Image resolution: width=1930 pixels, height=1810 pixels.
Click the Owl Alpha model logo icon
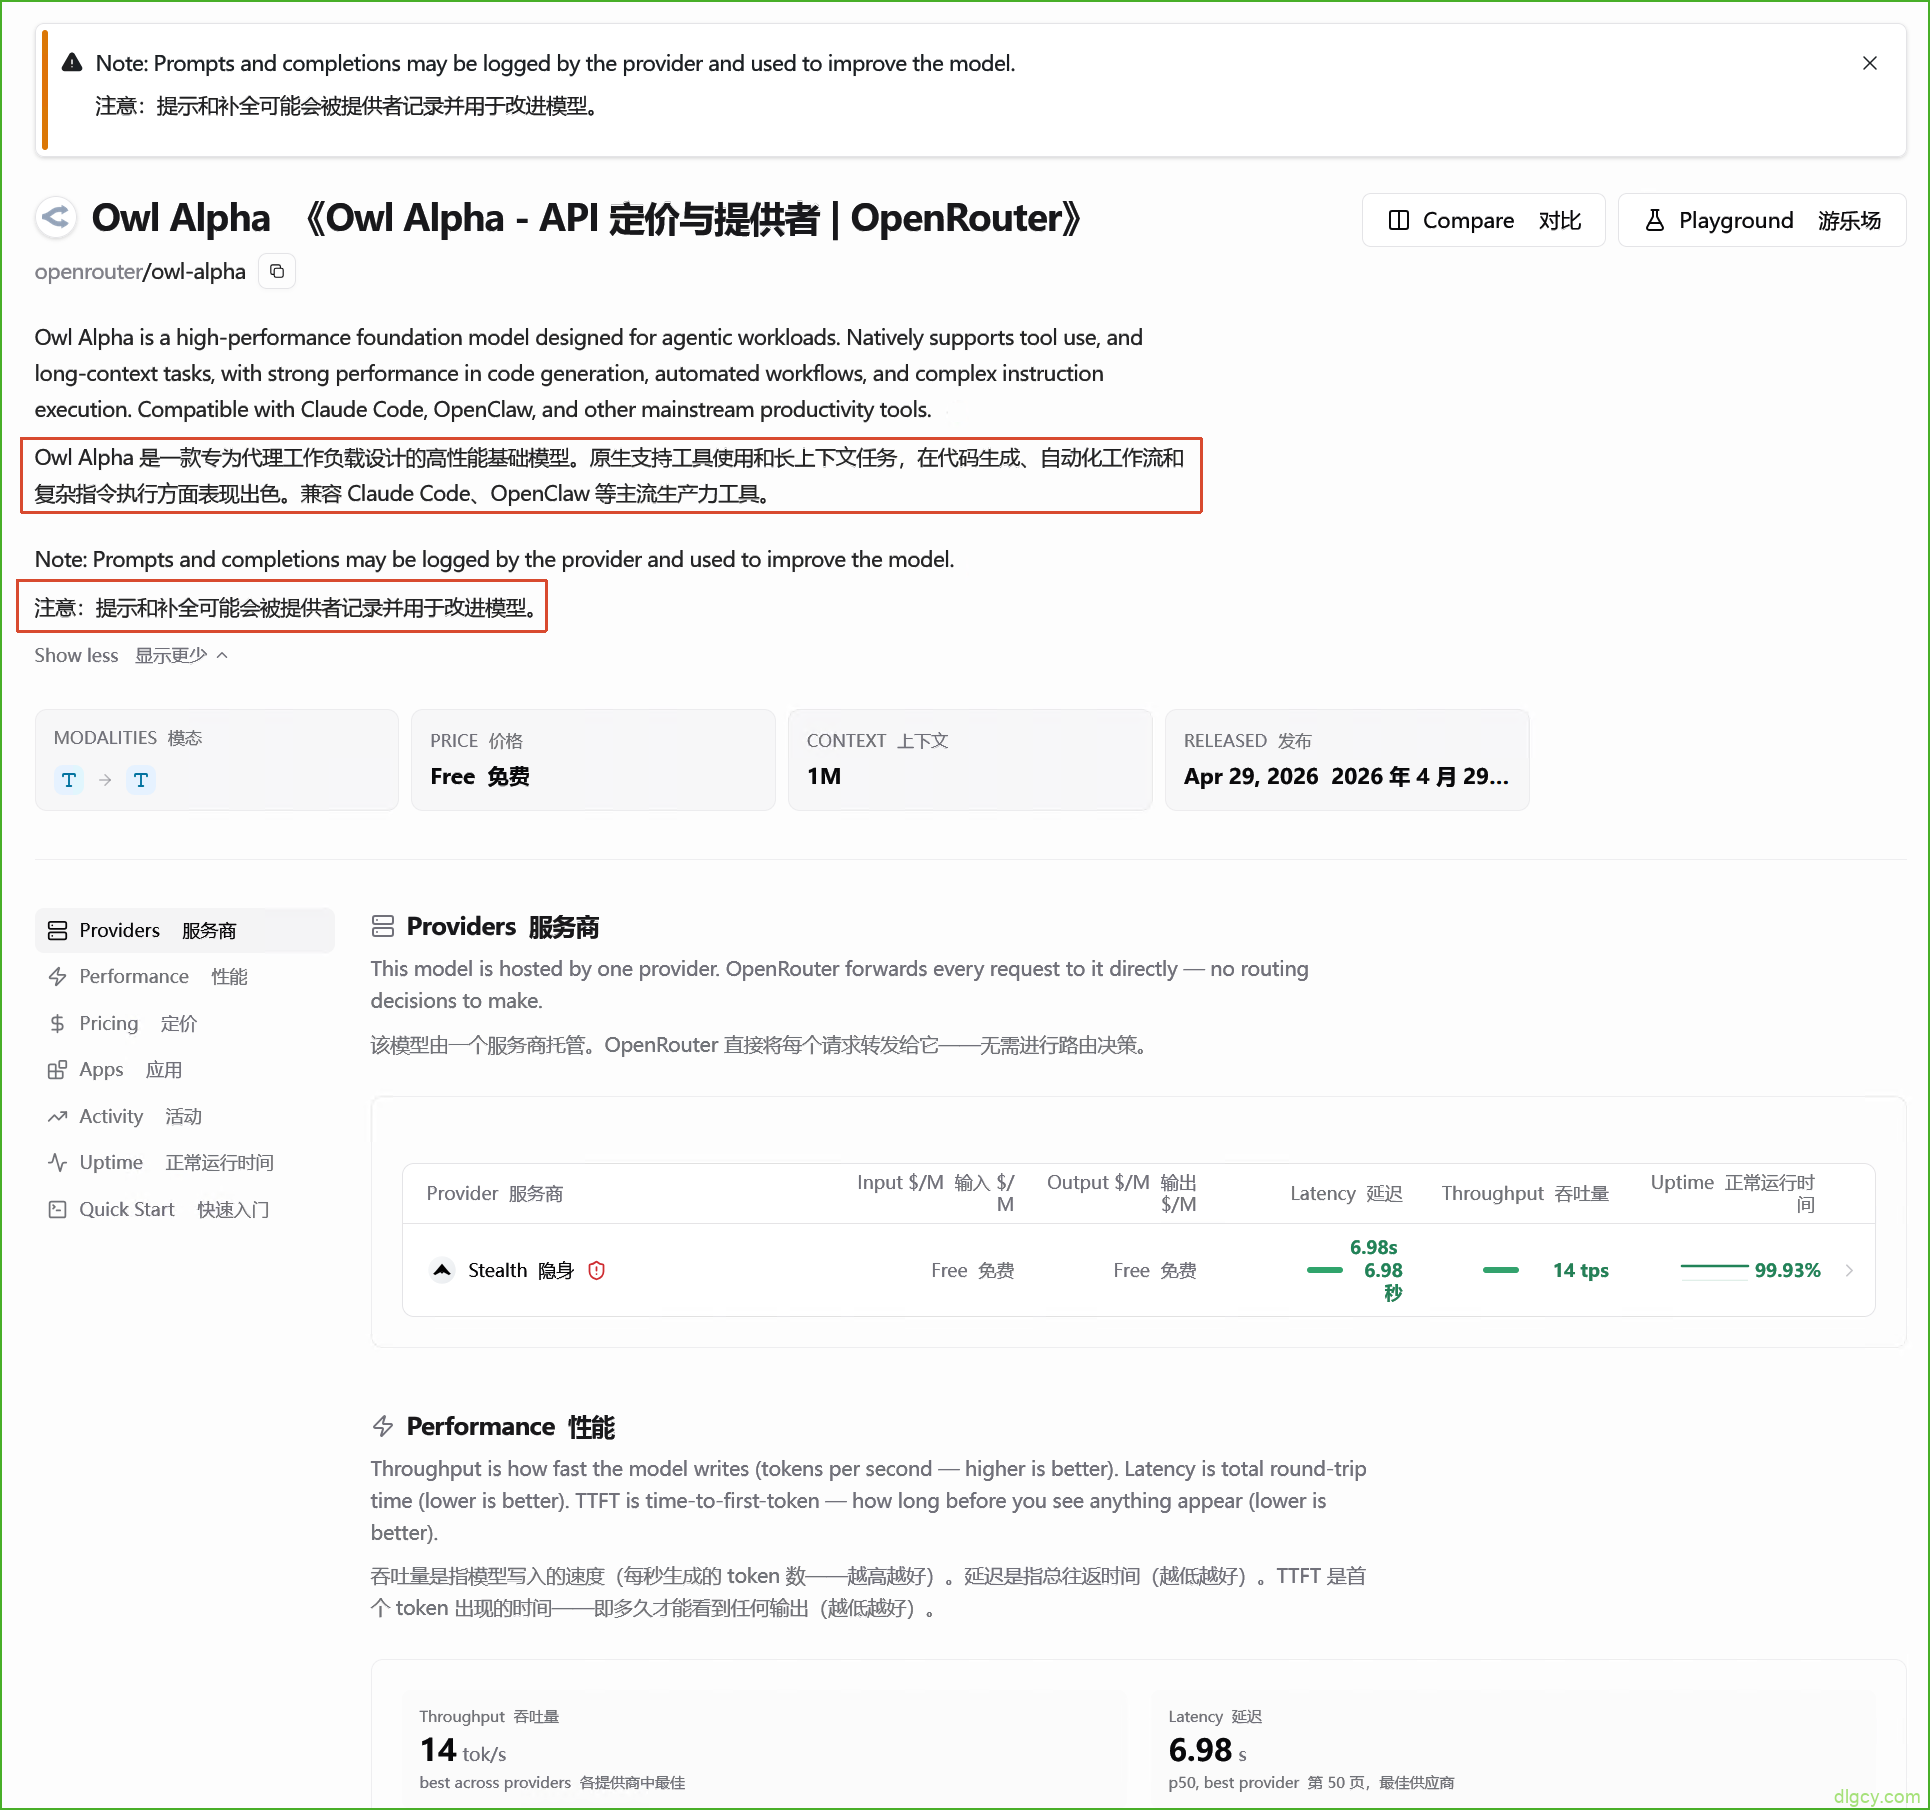tap(56, 217)
